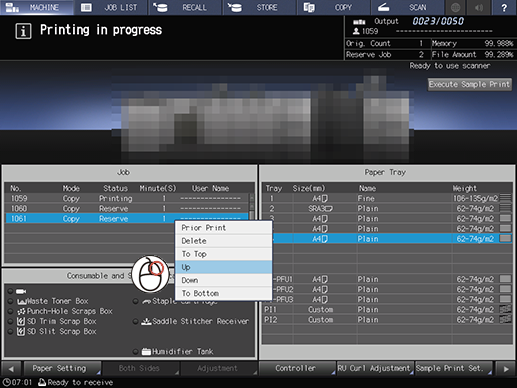Open the STORE tab

(260, 7)
